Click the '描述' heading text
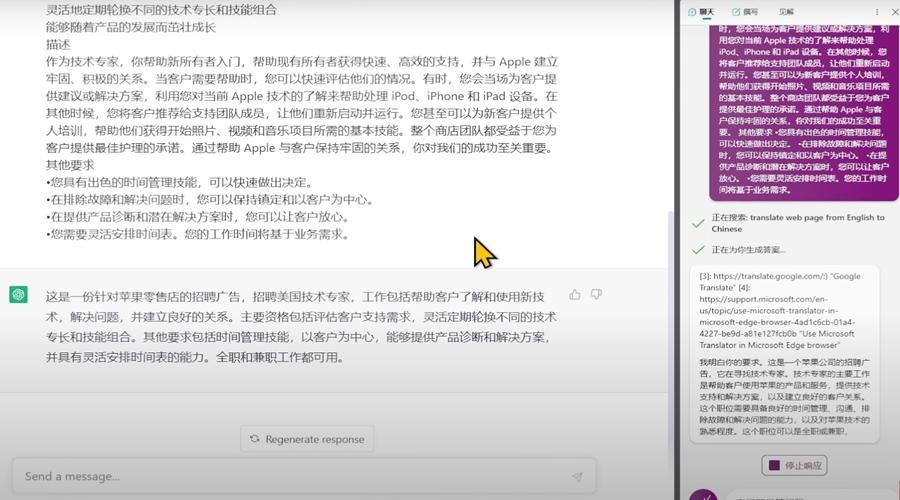900x500 pixels. [x=58, y=44]
